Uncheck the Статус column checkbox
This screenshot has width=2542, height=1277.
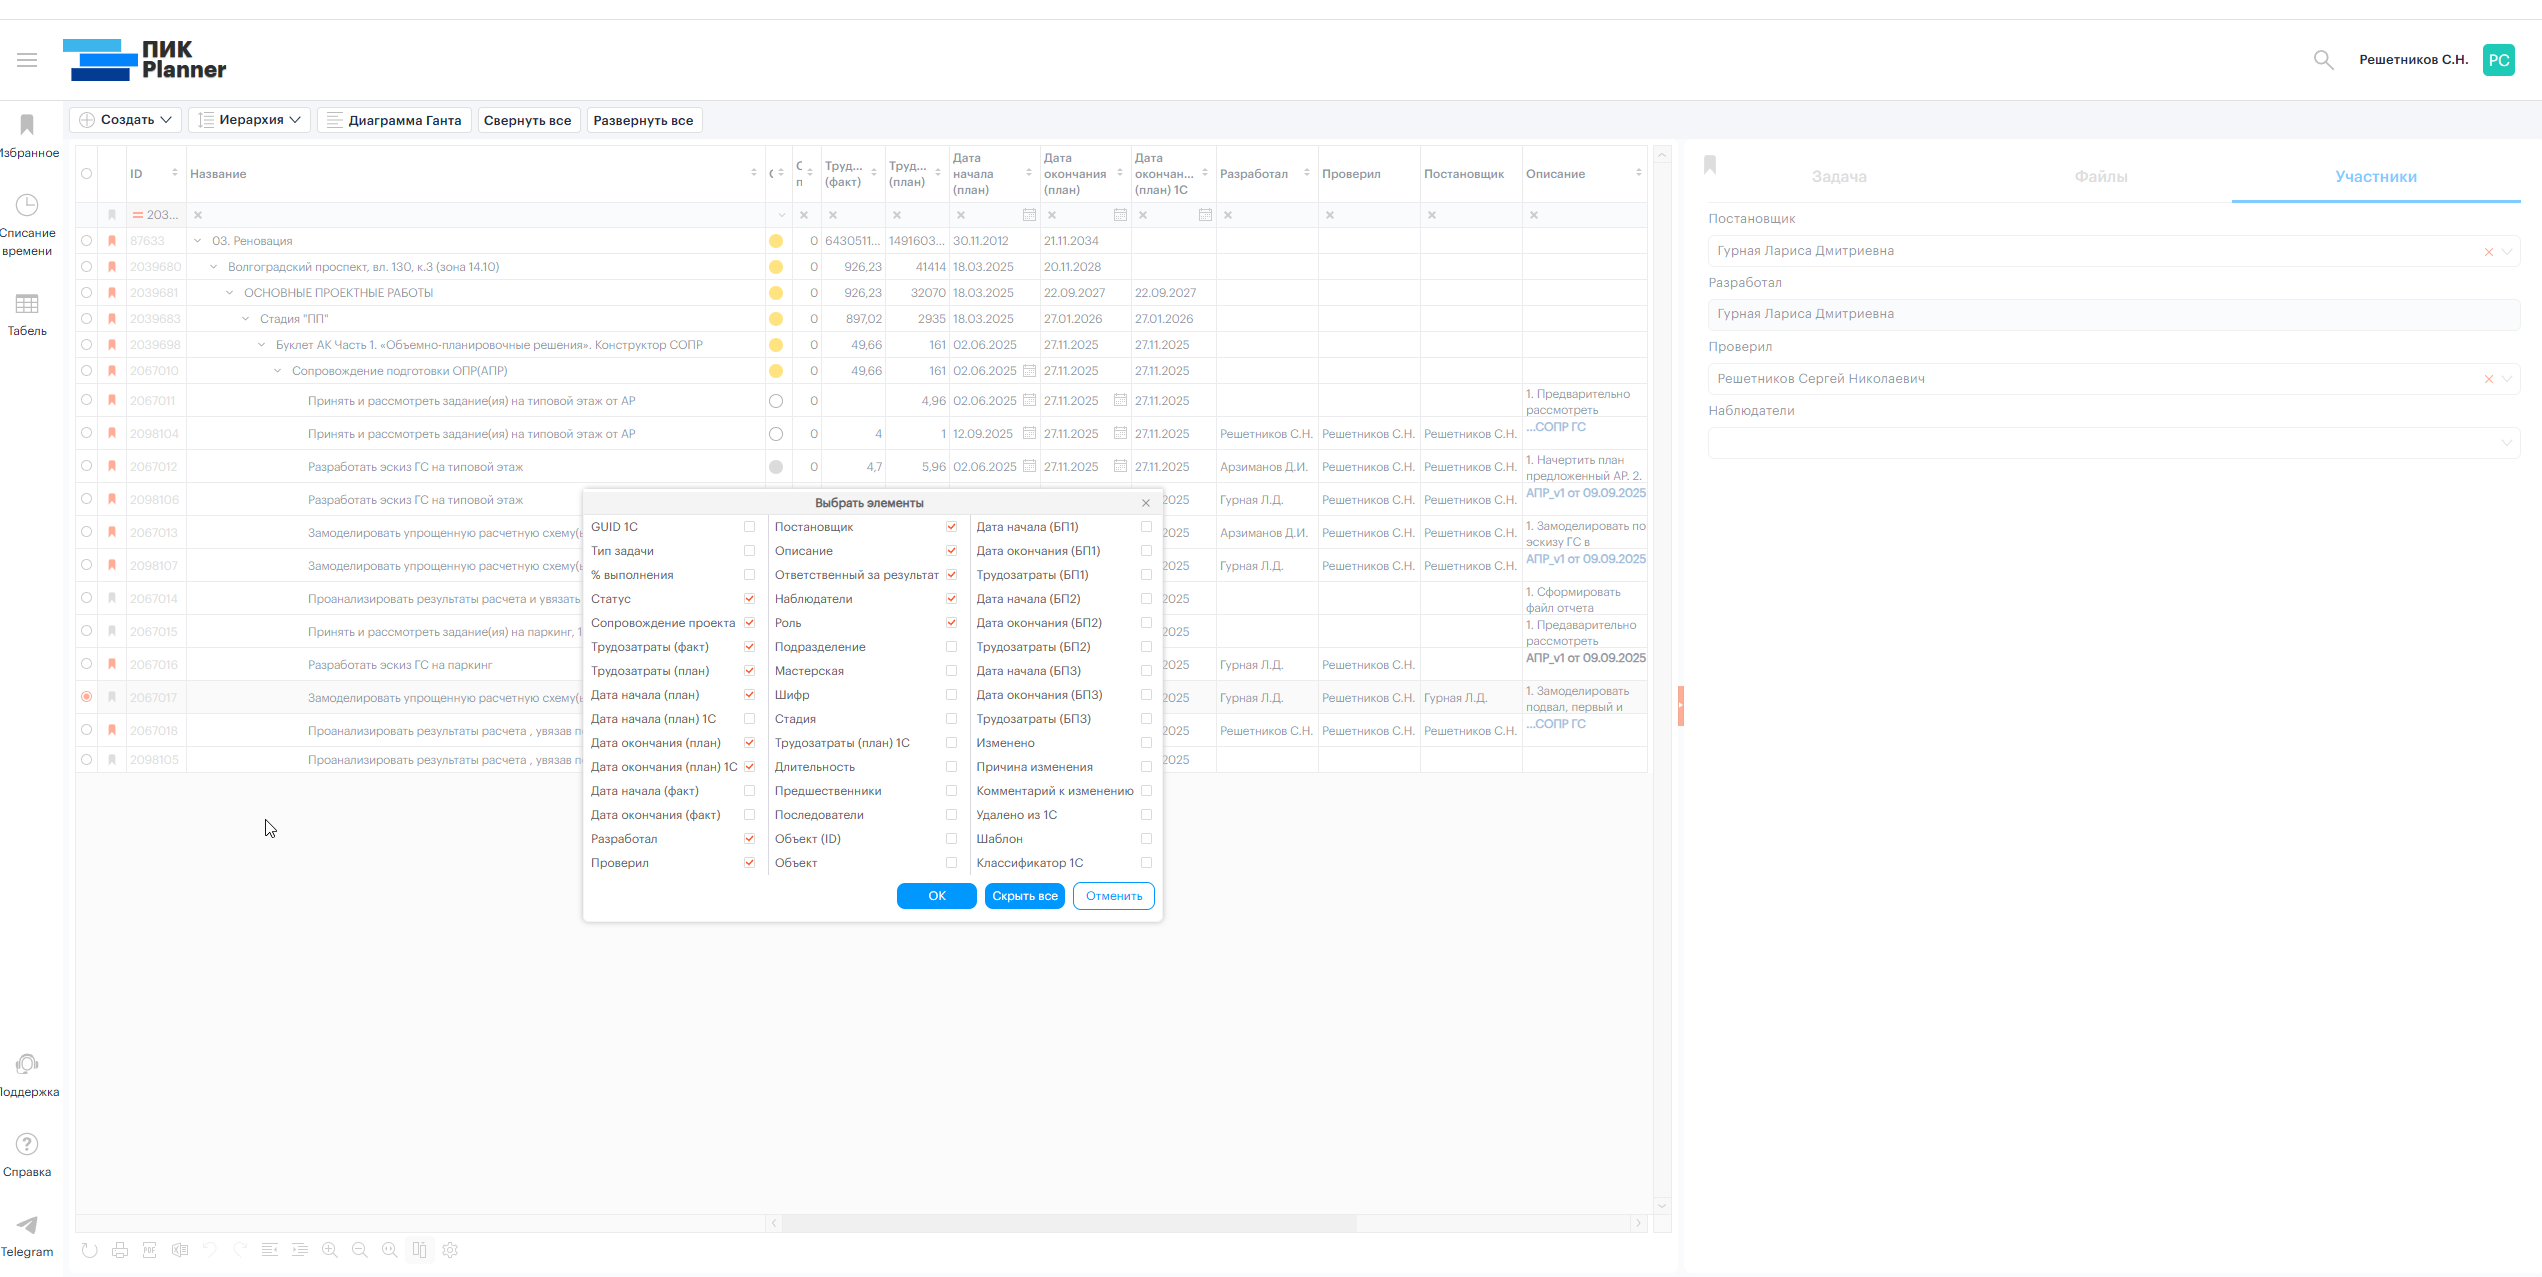tap(749, 599)
